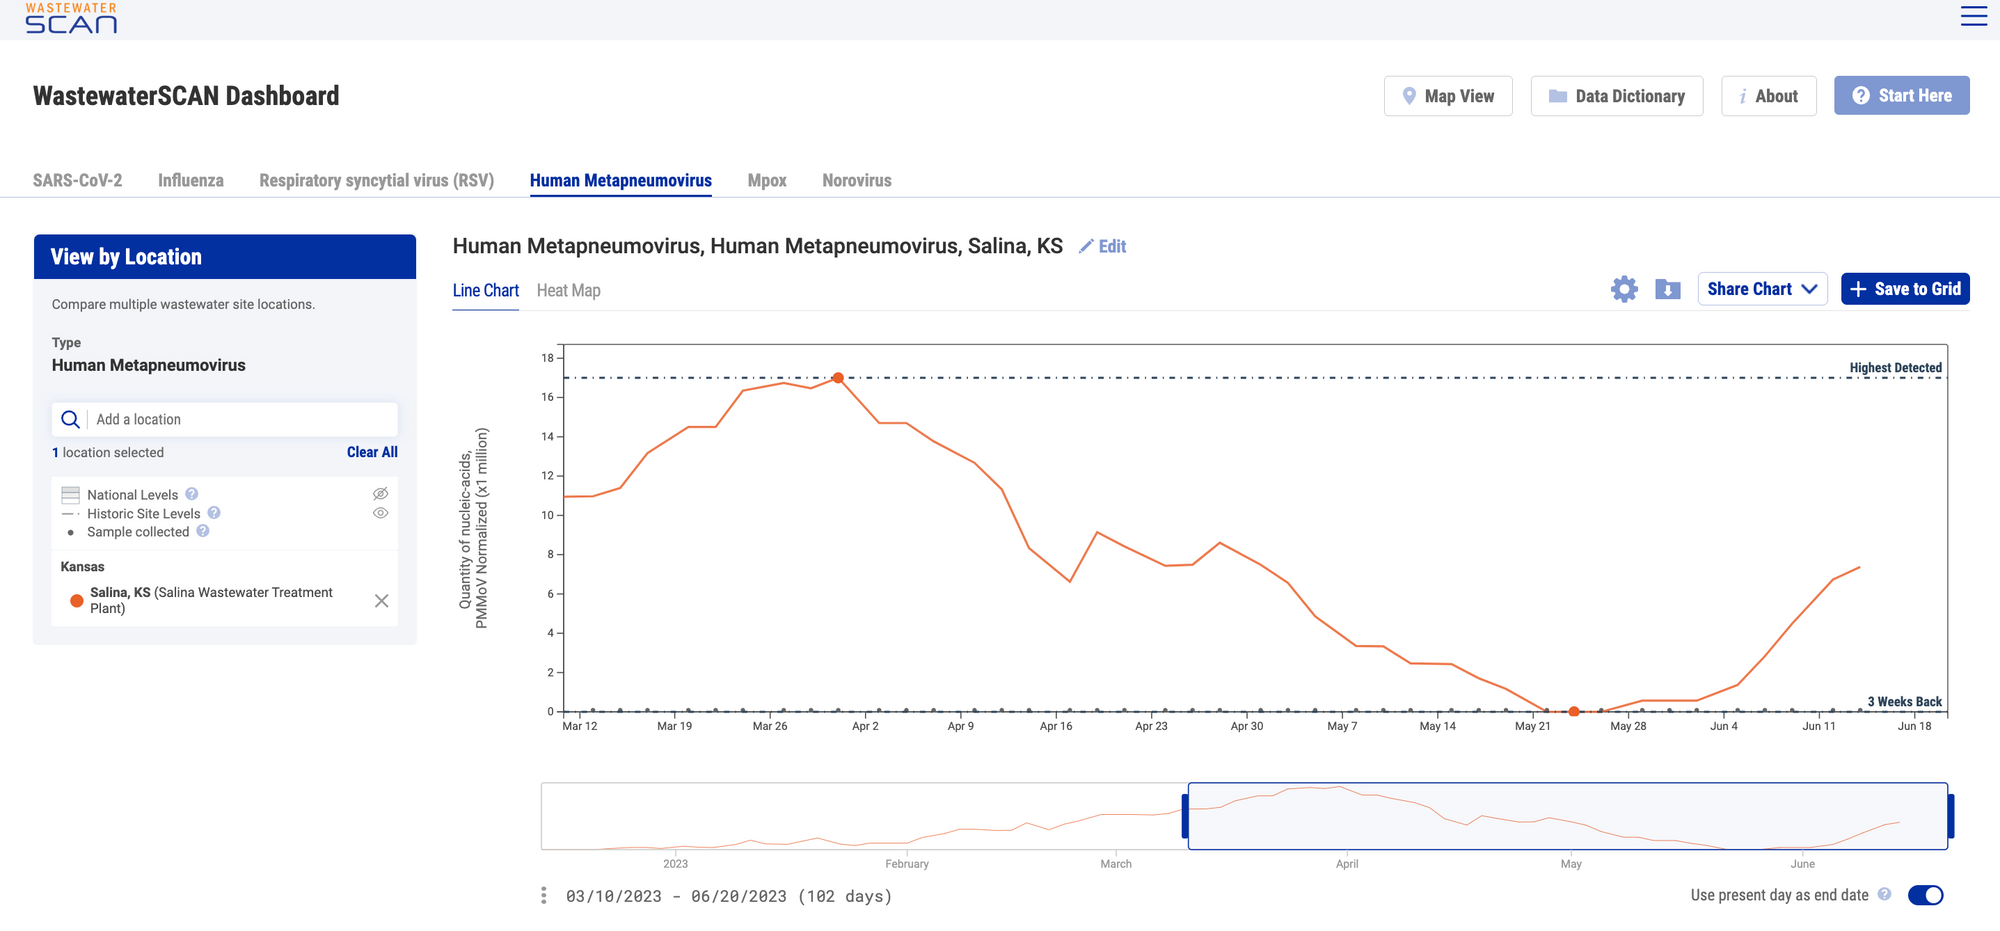Expand the Share Chart dropdown
The width and height of the screenshot is (2000, 931).
tap(1762, 289)
